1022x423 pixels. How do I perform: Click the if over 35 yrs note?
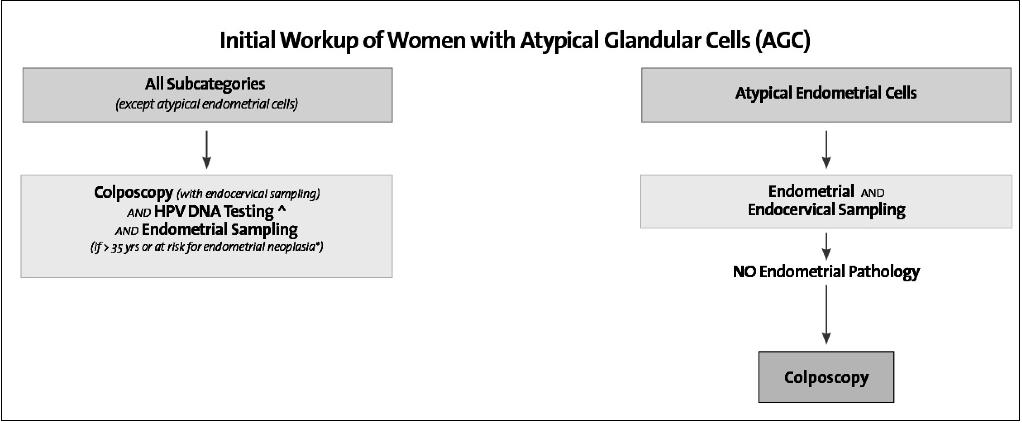pyautogui.click(x=207, y=248)
